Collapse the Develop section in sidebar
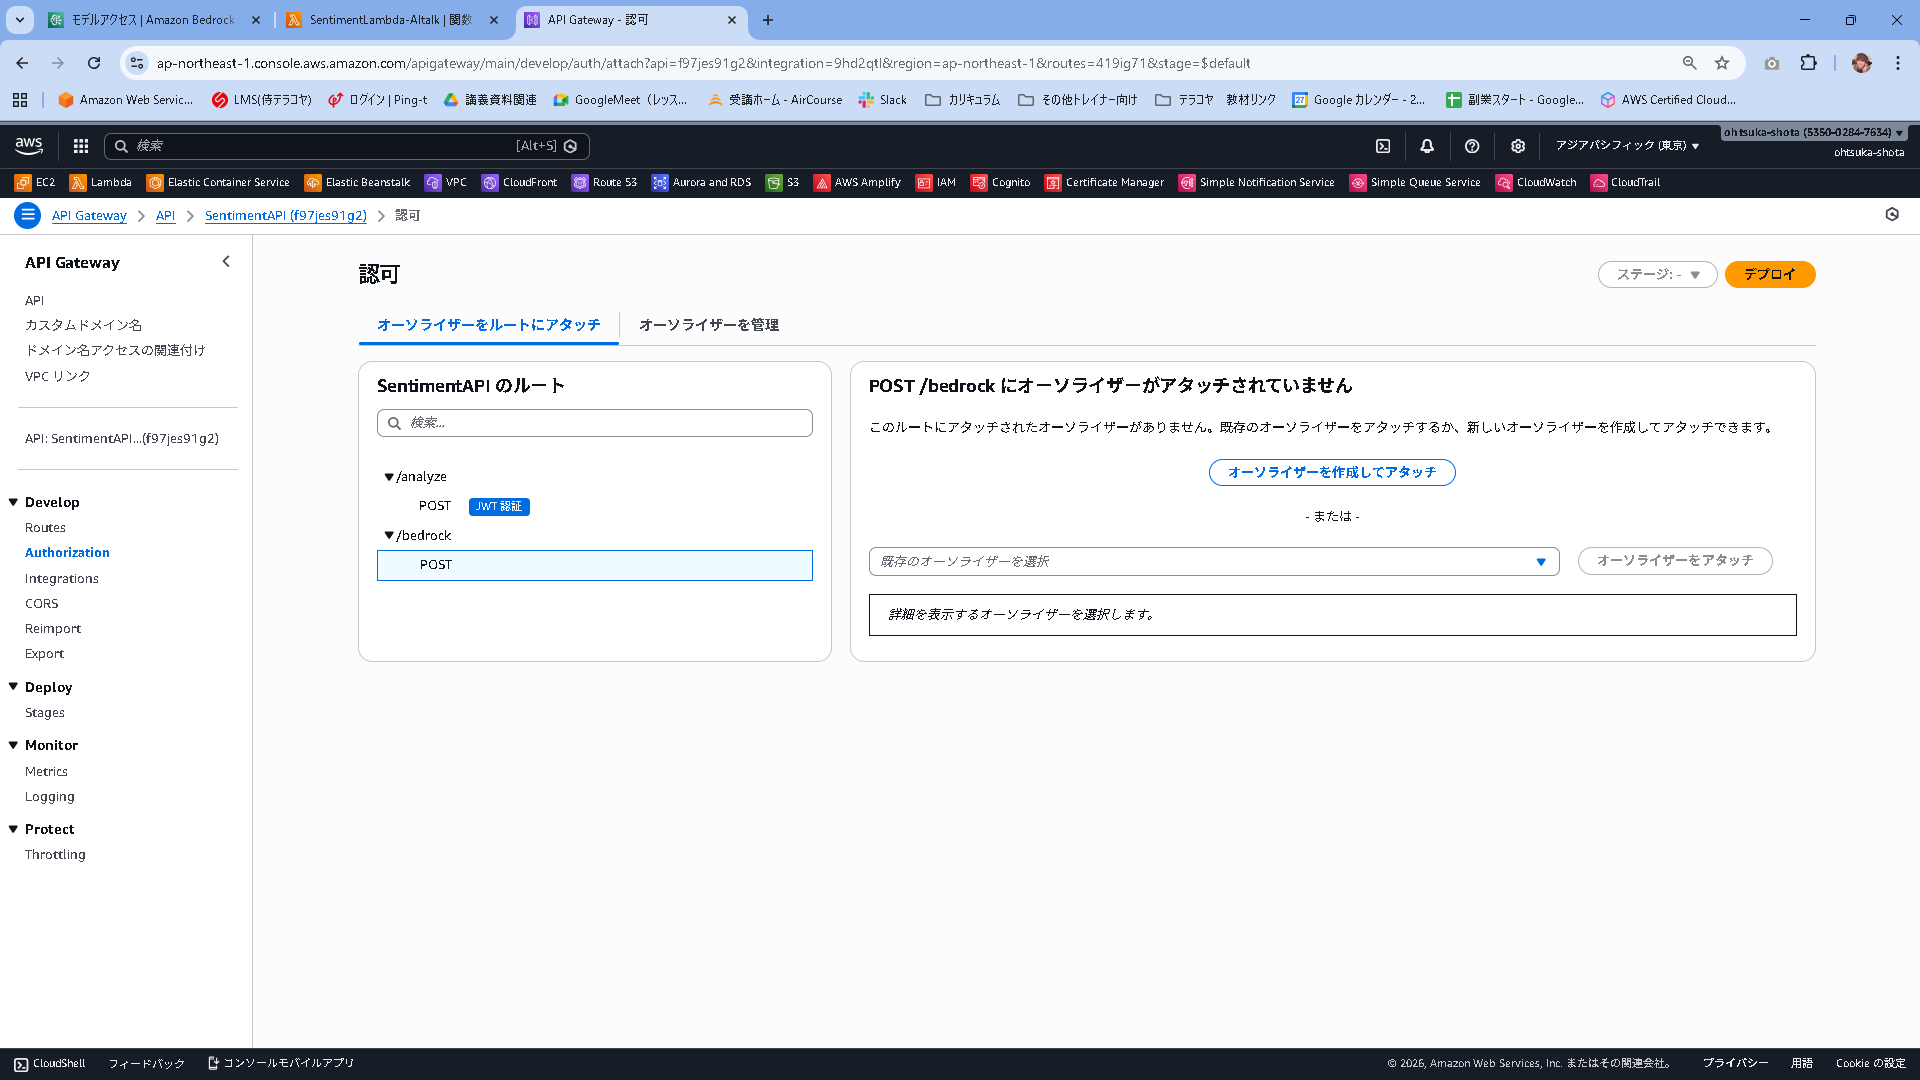This screenshot has height=1080, width=1920. pos(14,502)
